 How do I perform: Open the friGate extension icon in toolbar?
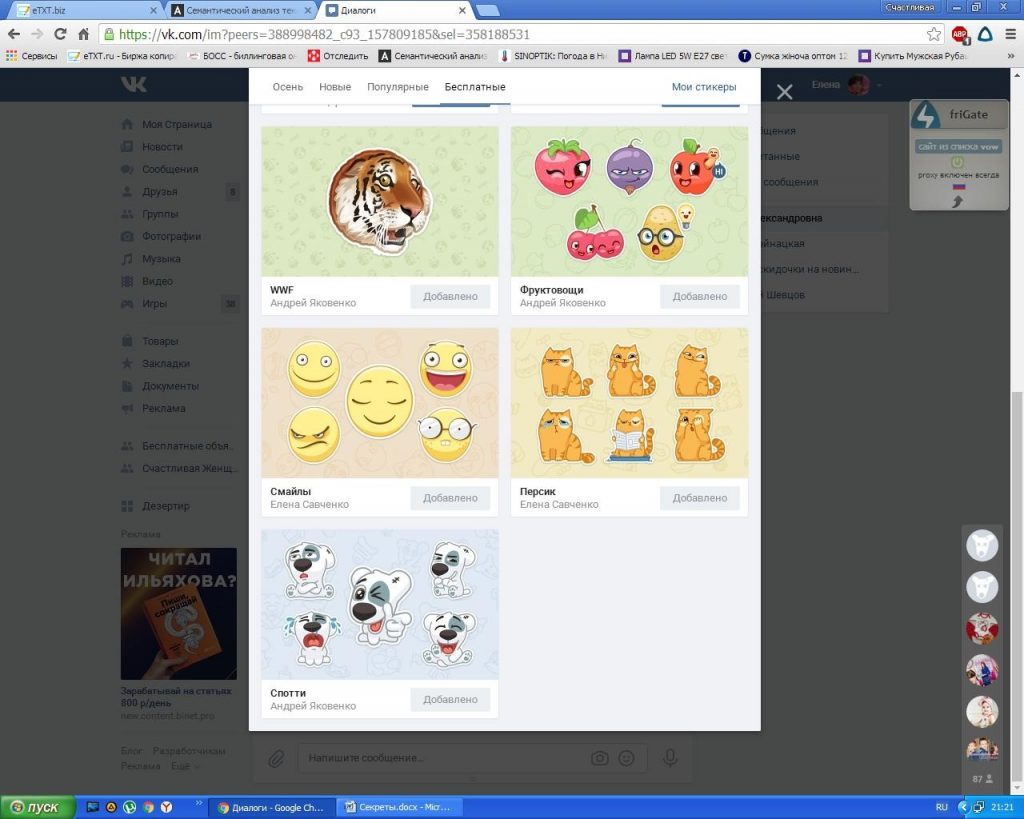coord(984,34)
